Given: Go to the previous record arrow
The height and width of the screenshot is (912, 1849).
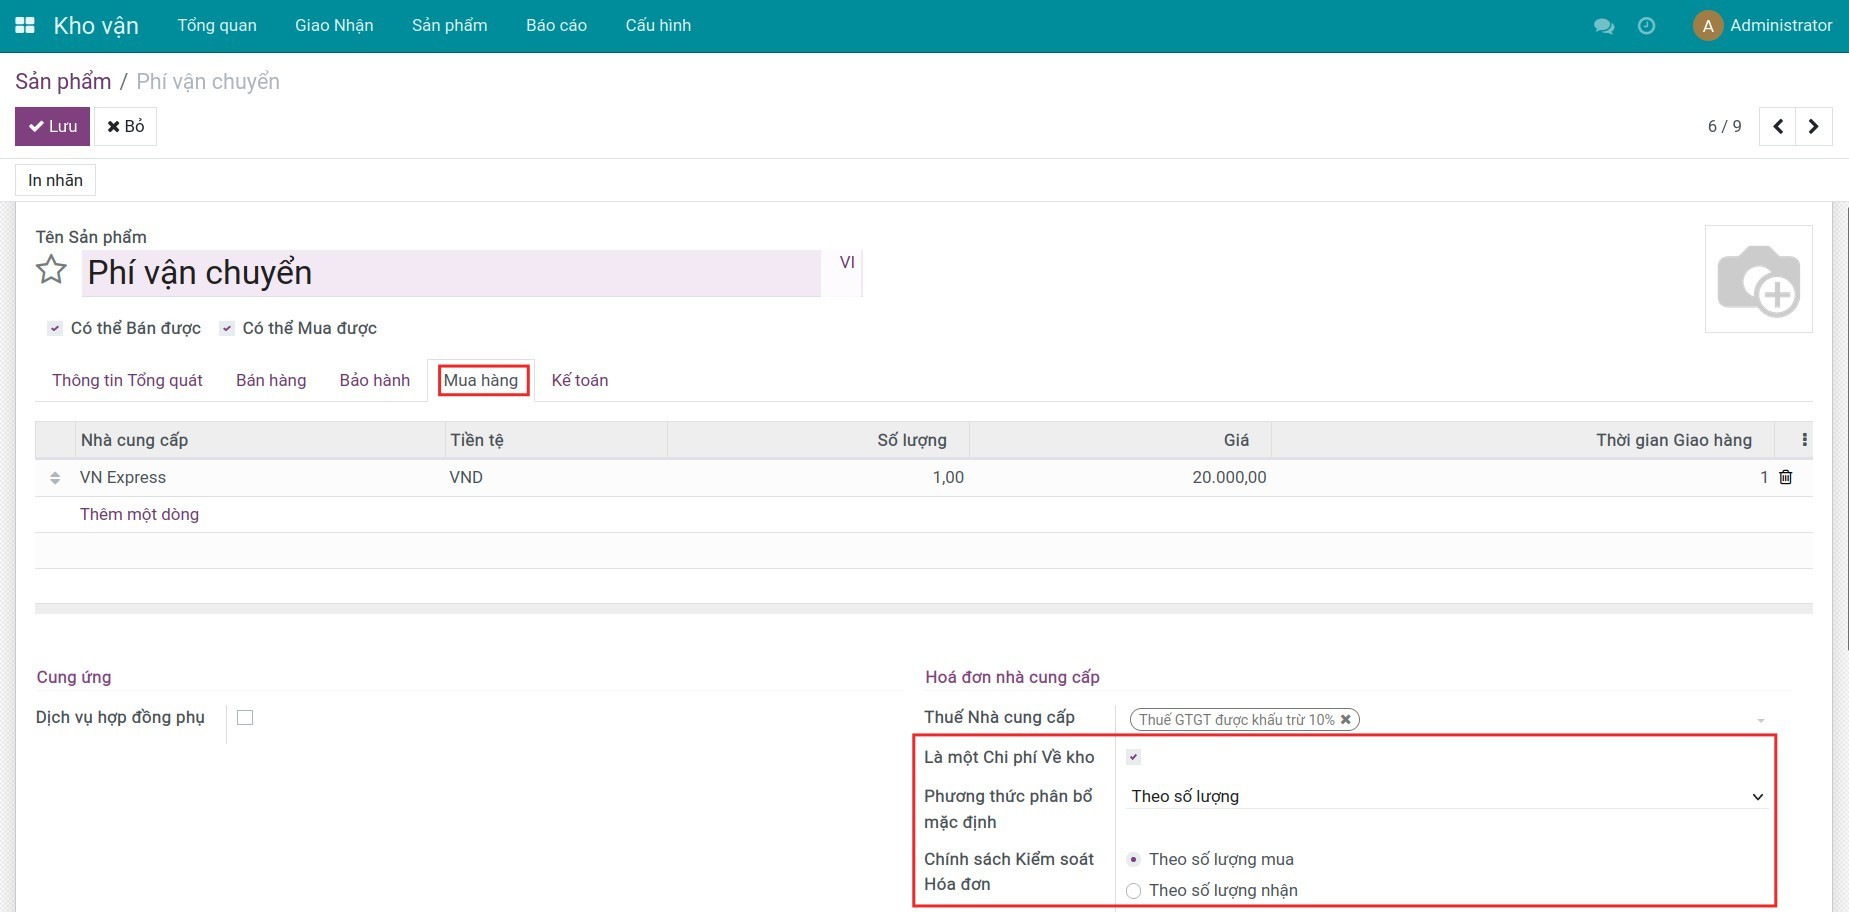Looking at the screenshot, I should point(1777,127).
